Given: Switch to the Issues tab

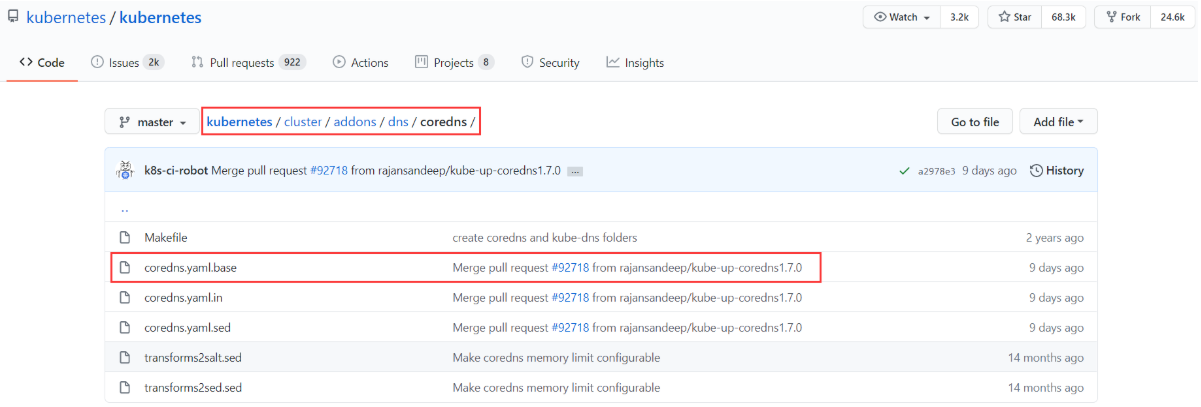Looking at the screenshot, I should point(127,62).
